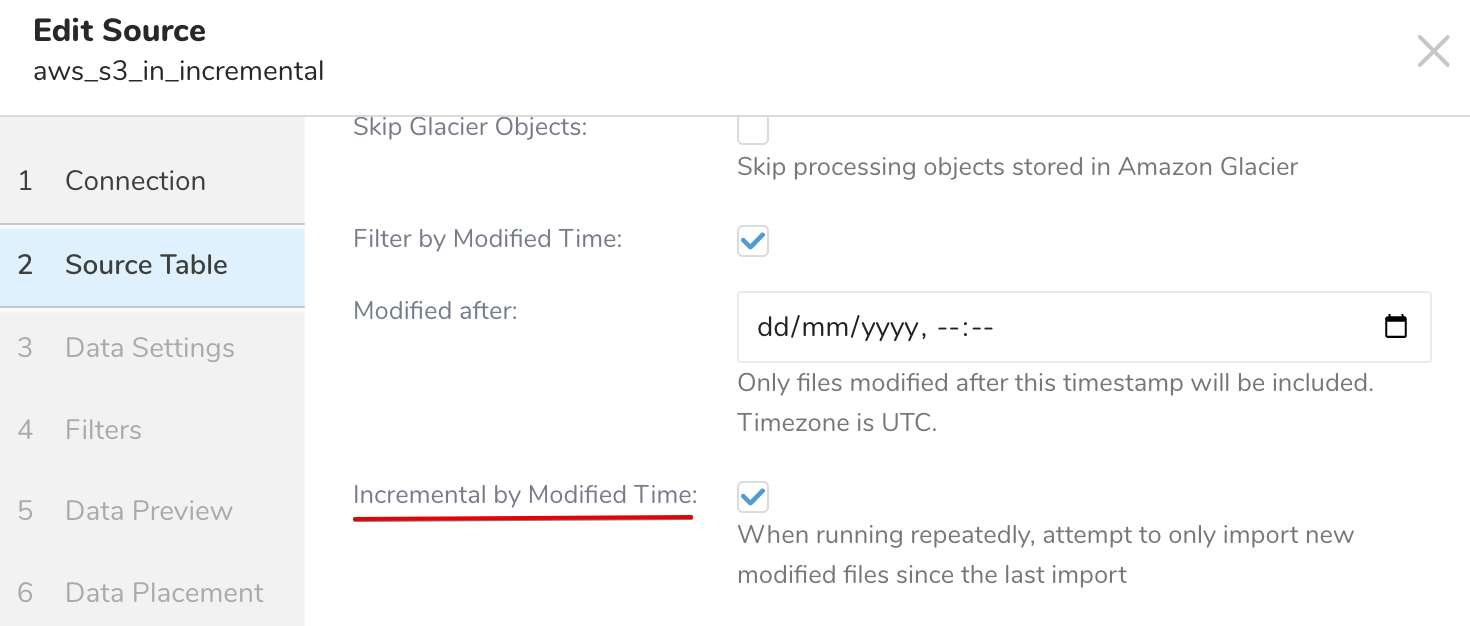Click the Edit Source dialog title

[120, 31]
